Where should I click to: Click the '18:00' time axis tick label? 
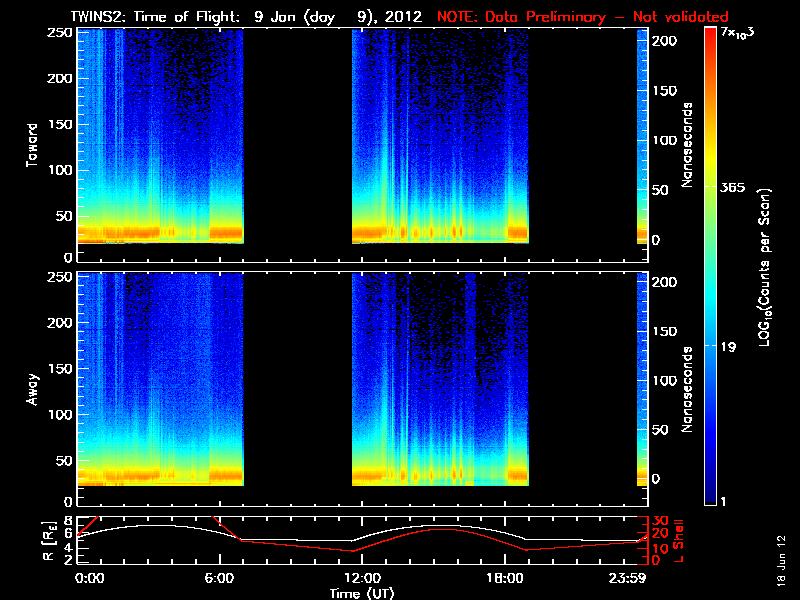[x=503, y=578]
